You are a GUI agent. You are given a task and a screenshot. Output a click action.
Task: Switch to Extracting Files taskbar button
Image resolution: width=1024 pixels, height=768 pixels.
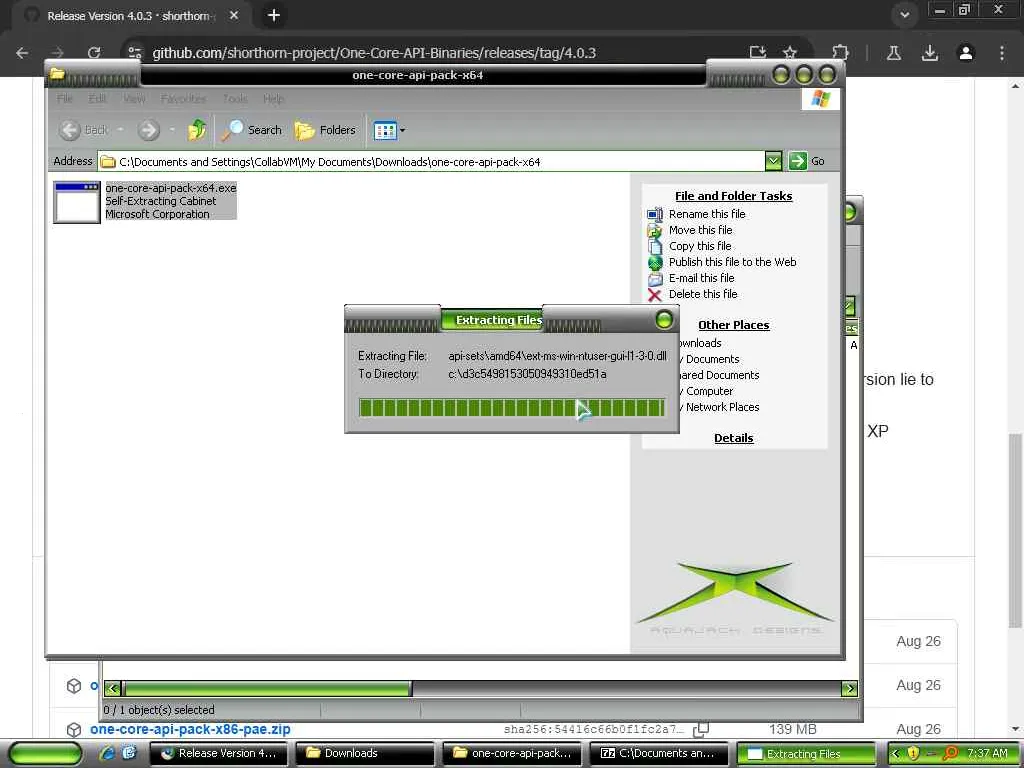[805, 754]
